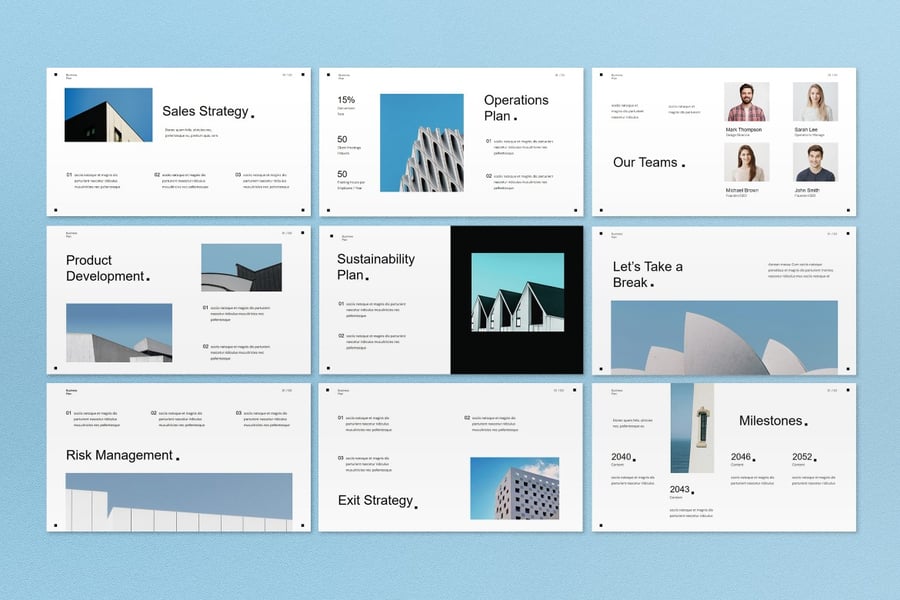Select the Let's Take a Break title

[x=648, y=274]
